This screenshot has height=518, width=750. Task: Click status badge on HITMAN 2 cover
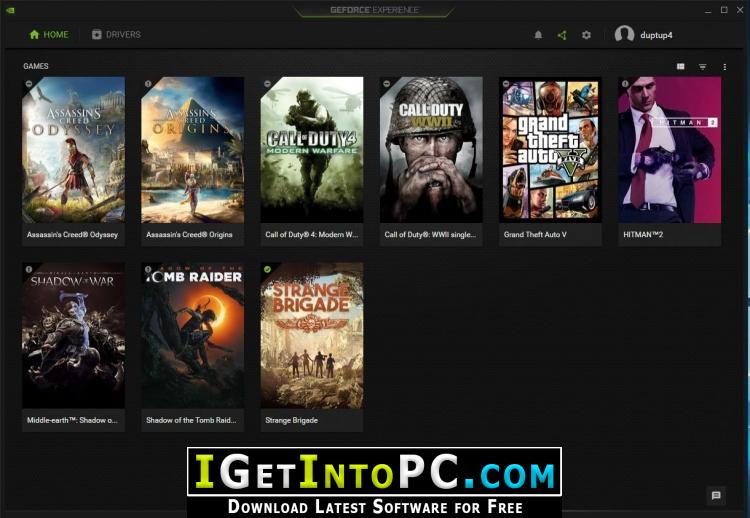(x=625, y=84)
